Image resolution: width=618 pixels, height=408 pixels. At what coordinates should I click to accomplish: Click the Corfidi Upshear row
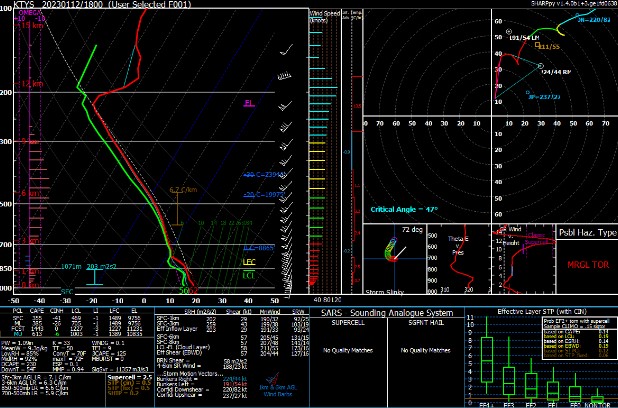(202, 394)
